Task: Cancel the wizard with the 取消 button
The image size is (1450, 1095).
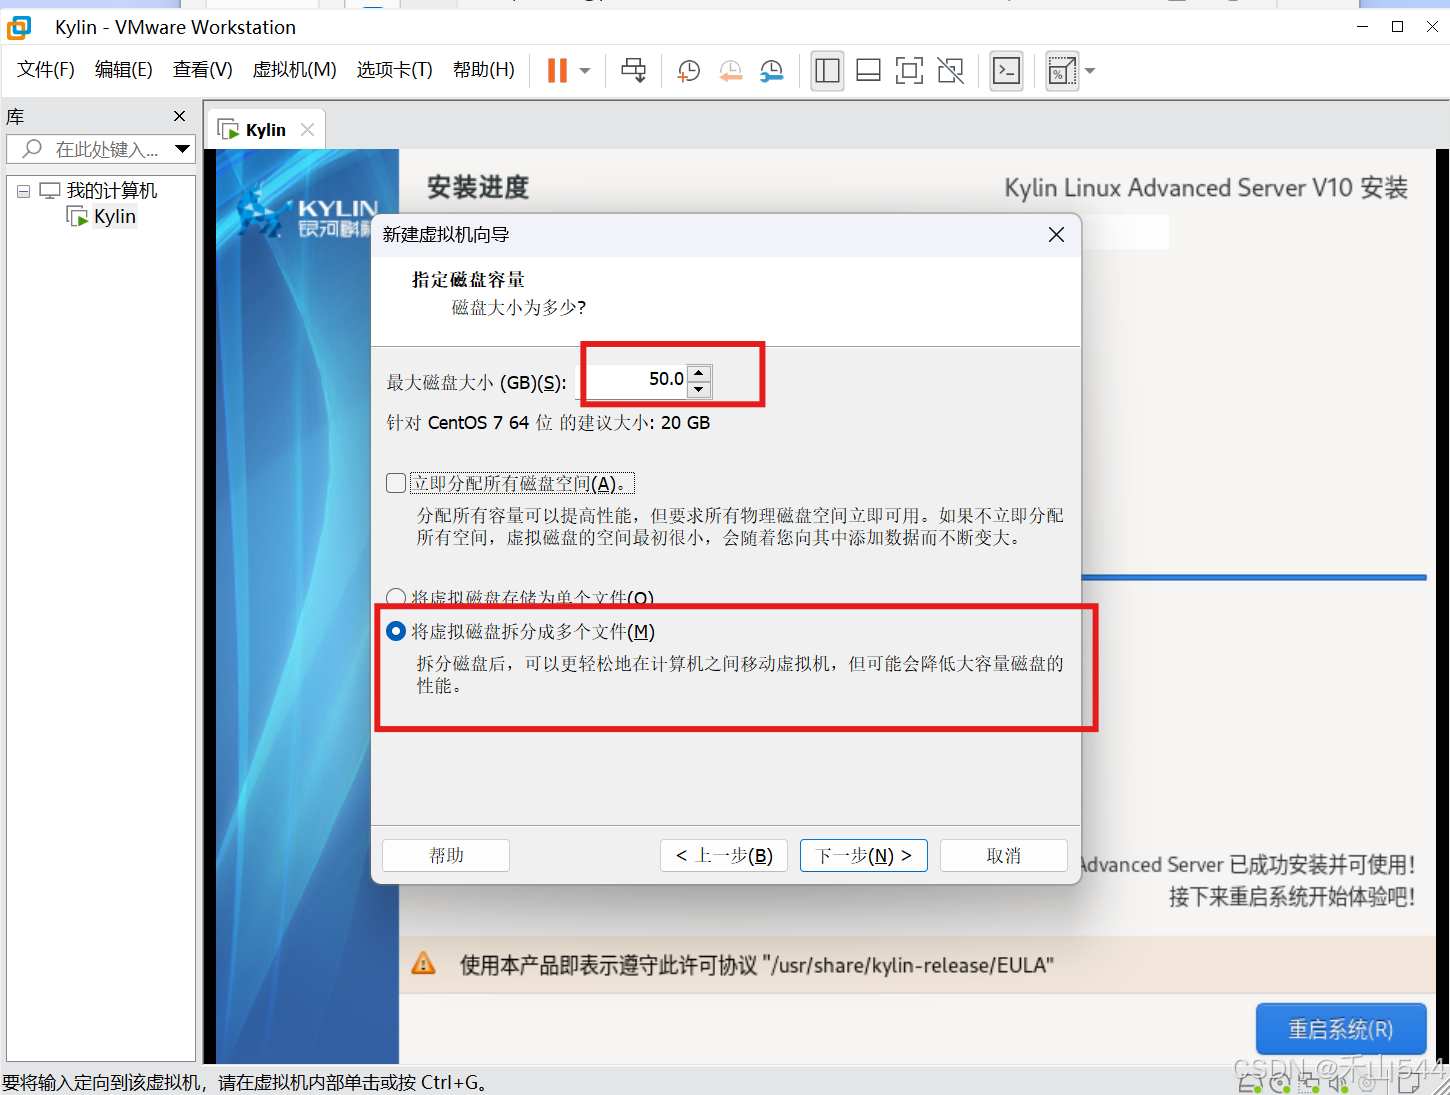Action: pyautogui.click(x=1004, y=855)
